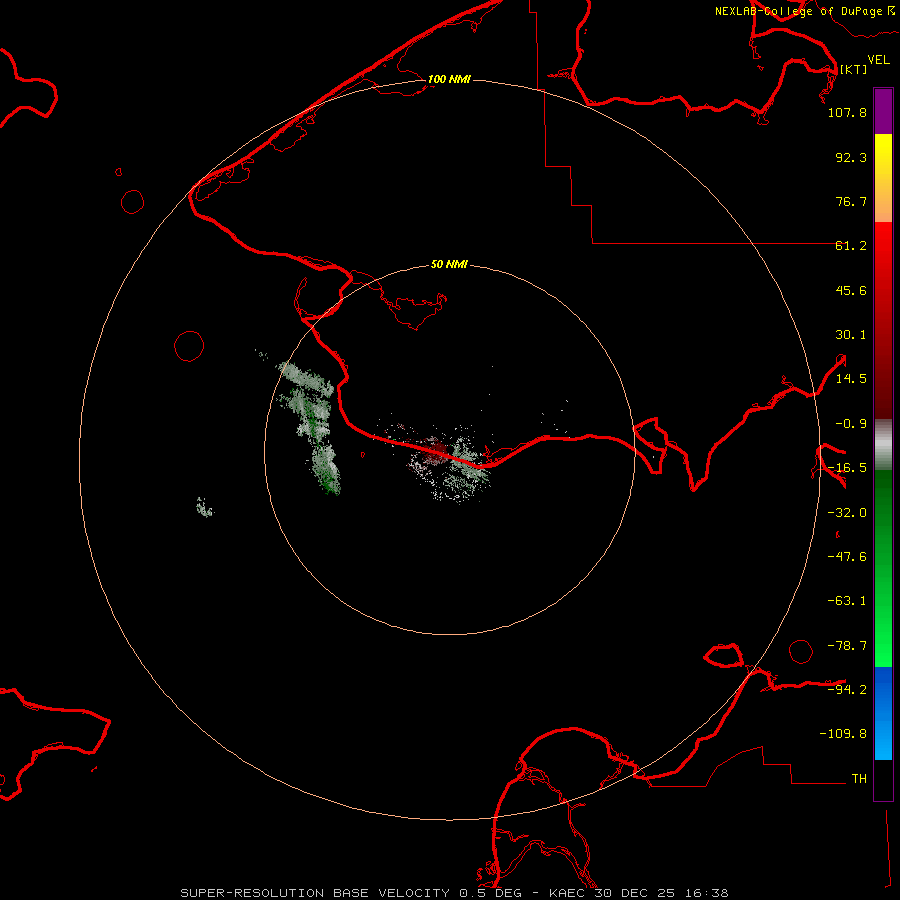Click the green segment of the velocity scale
This screenshot has width=900, height=900.
(x=883, y=568)
